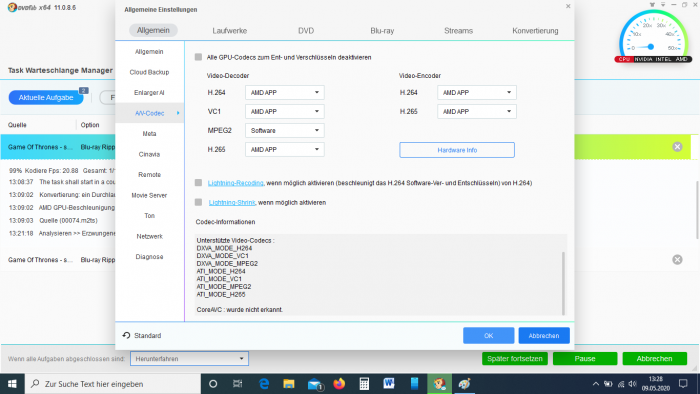Screen dimensions: 700x394
Task: Open MPEG2 video decoder dropdown
Action: tap(284, 130)
